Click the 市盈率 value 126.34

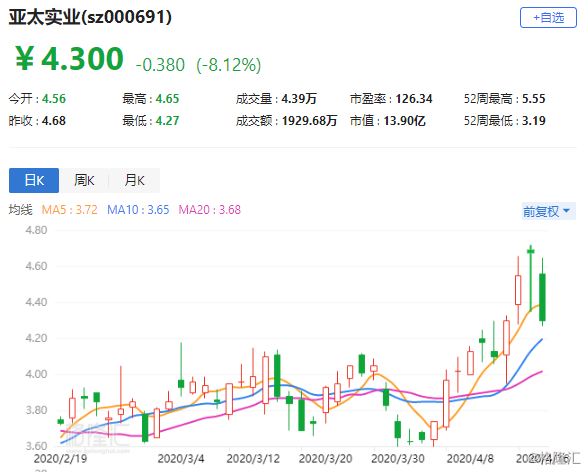(414, 99)
